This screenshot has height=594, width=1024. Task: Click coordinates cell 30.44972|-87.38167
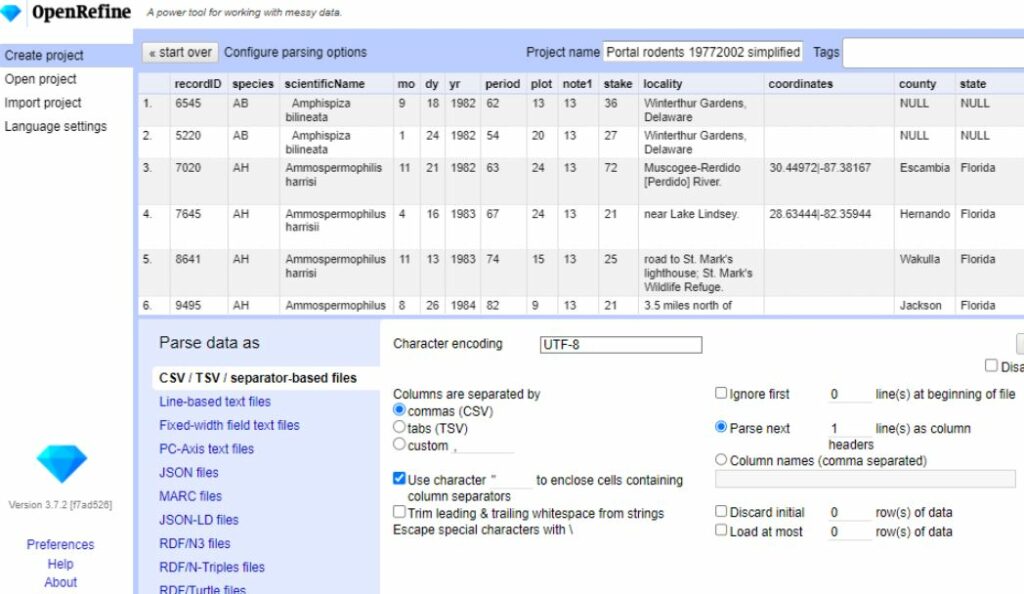(820, 168)
